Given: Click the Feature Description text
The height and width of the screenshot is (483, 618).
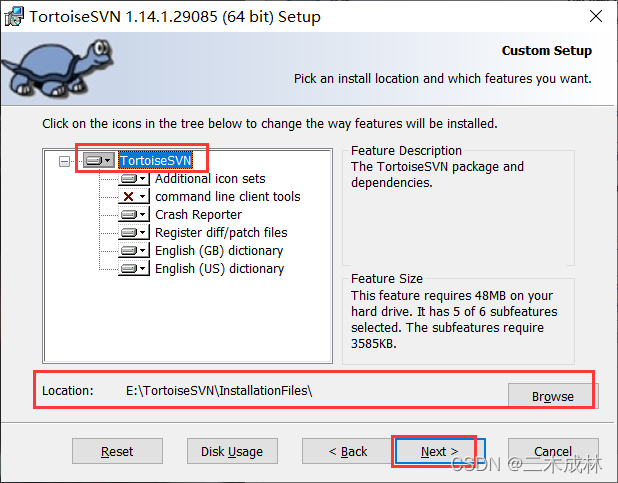Looking at the screenshot, I should (437, 175).
